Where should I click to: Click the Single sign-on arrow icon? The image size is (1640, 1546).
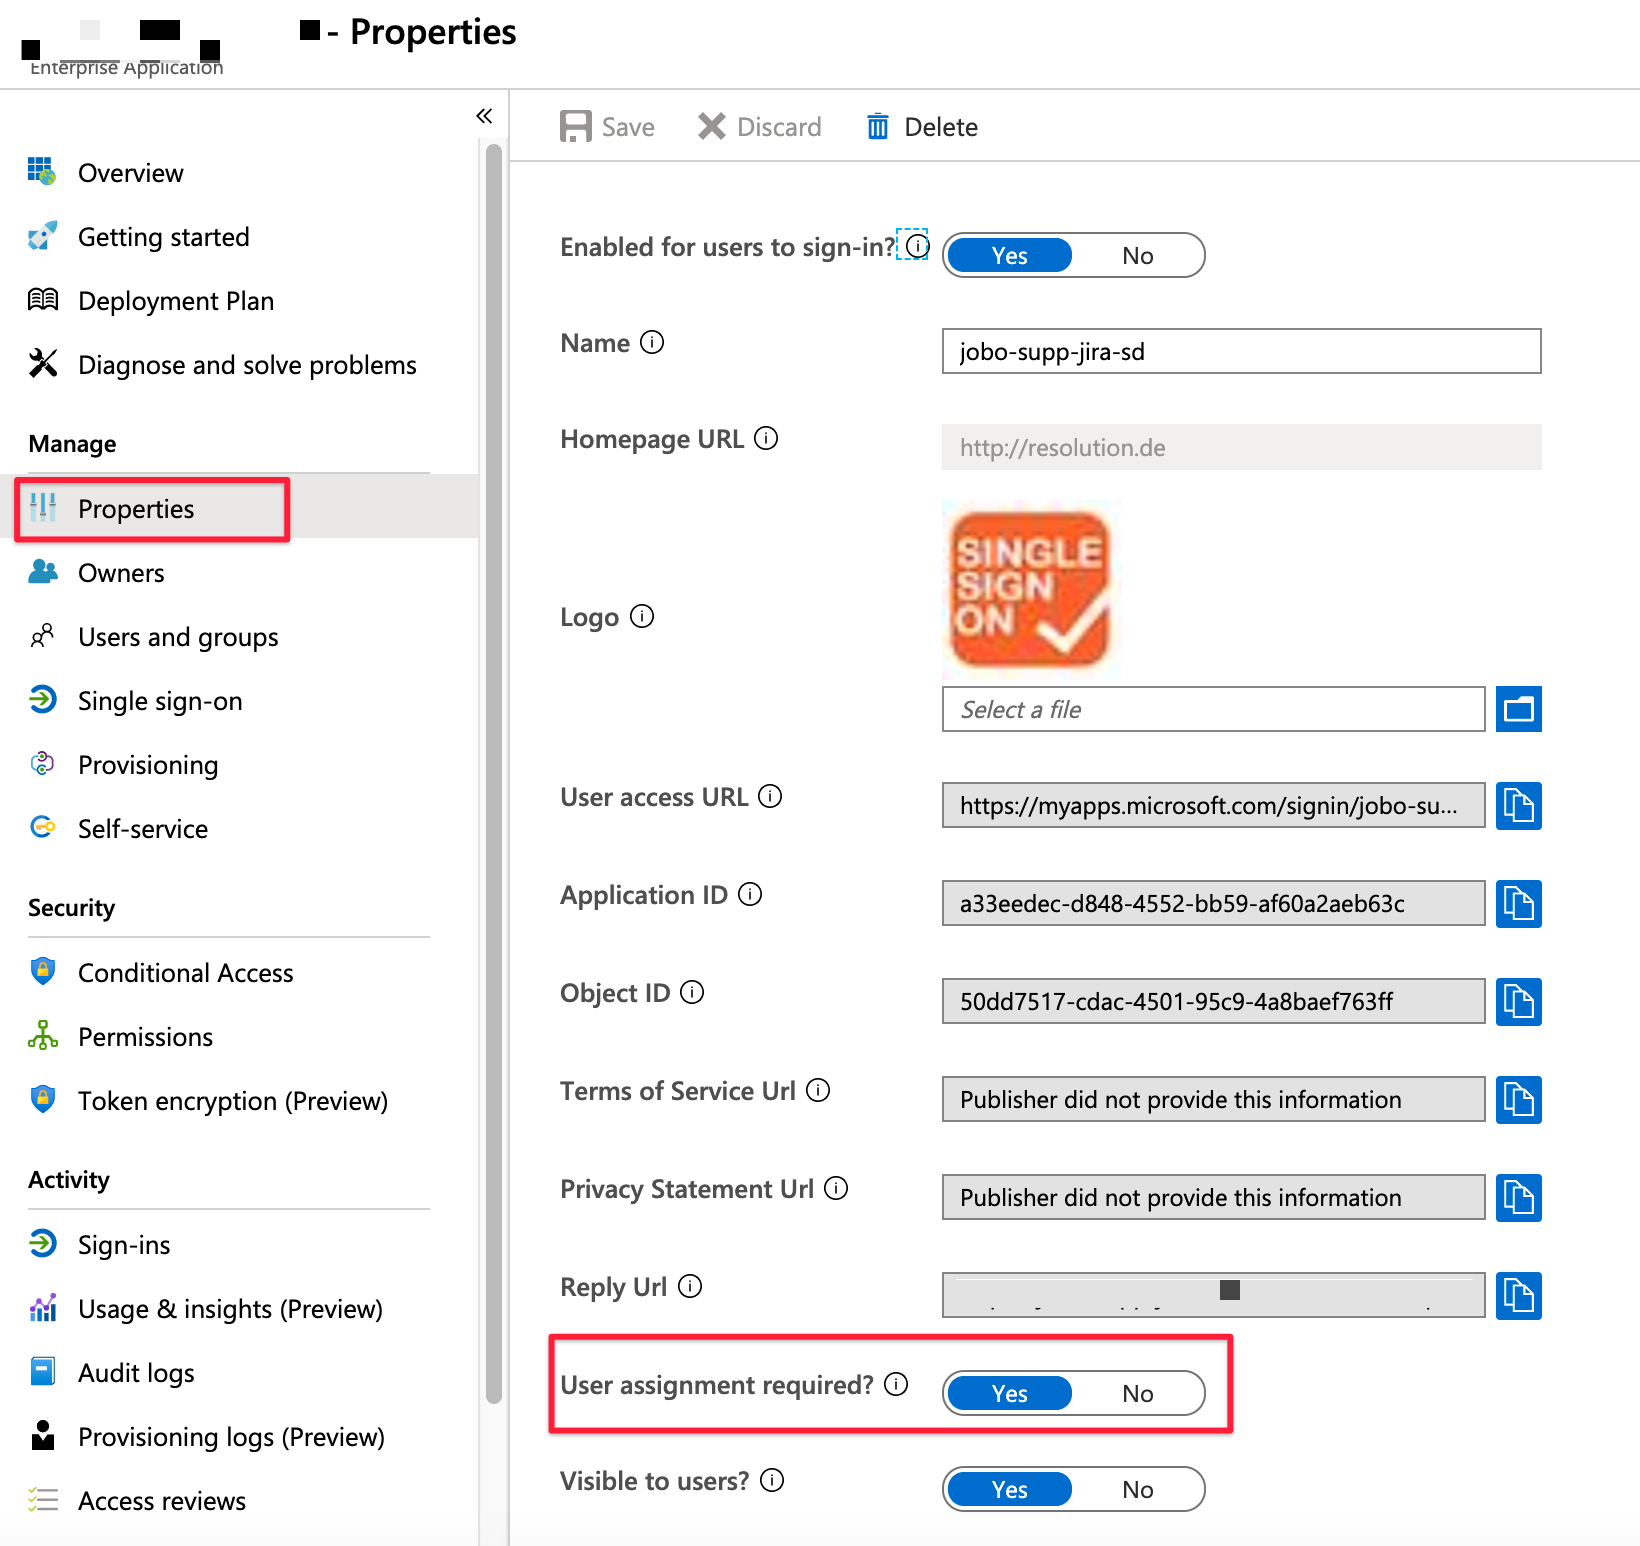(42, 700)
